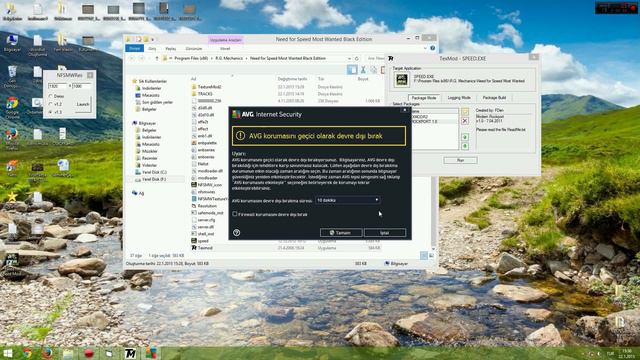
Task: Move package down with TexMod green arrow
Action: tap(464, 146)
